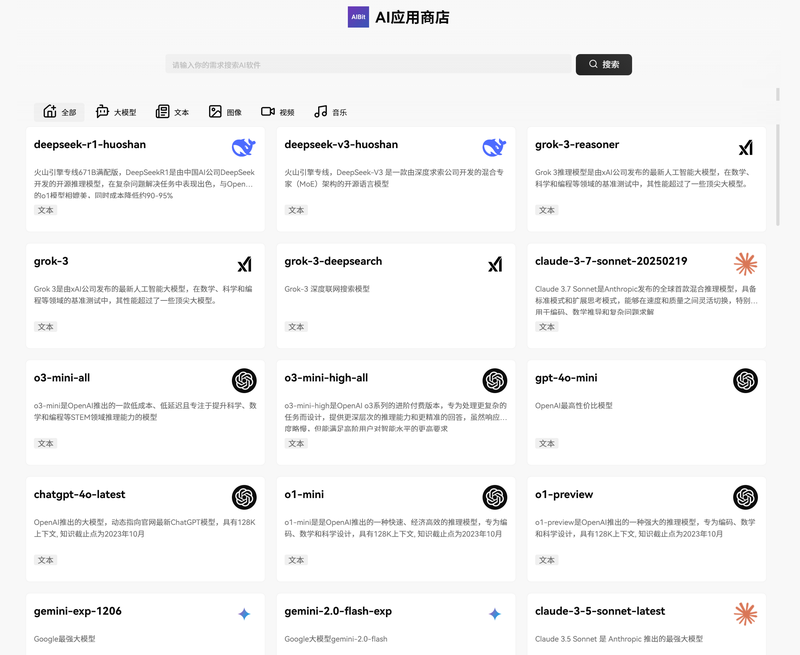The height and width of the screenshot is (655, 800).
Task: Click the xAI icon on grok-3 card
Action: tap(244, 264)
